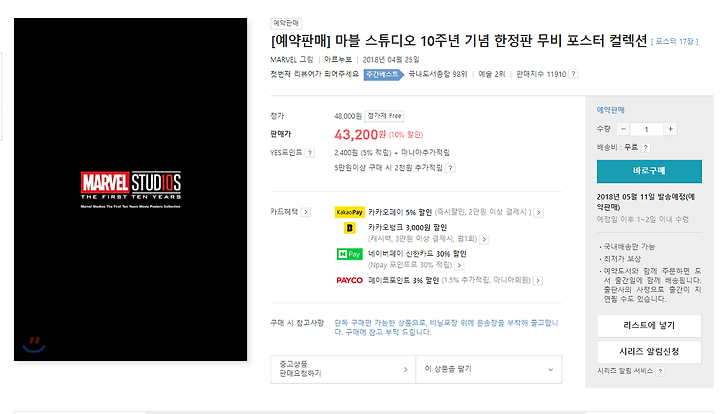Screen dimensions: 720x414
Task: Expand details arrow for 카카오뱅크 3,000원 할인
Action: pyautogui.click(x=484, y=239)
